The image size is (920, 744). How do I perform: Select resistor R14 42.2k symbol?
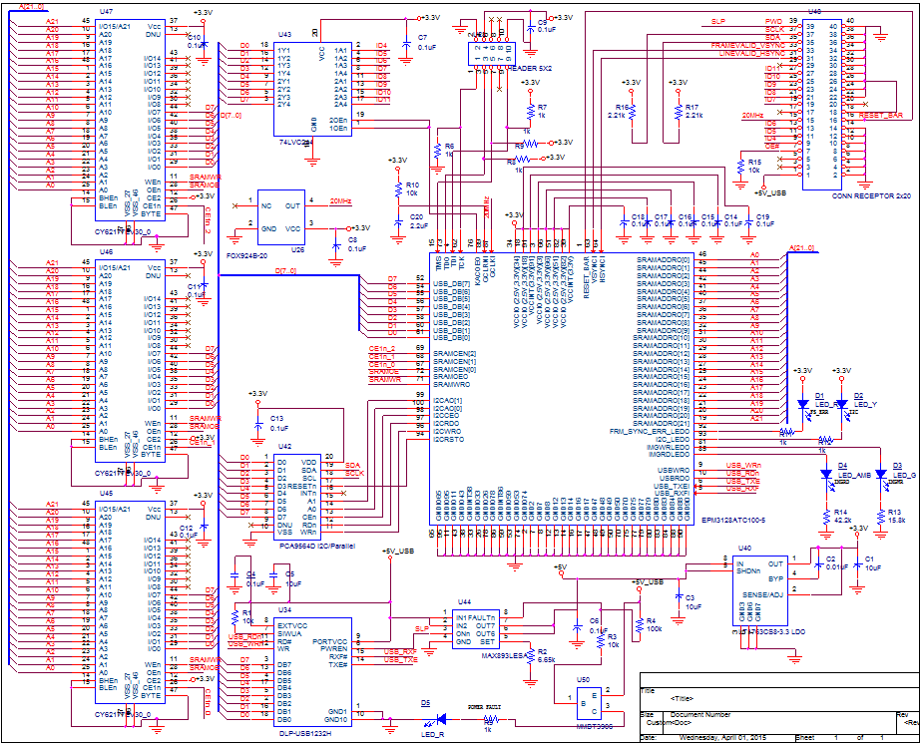pyautogui.click(x=826, y=517)
